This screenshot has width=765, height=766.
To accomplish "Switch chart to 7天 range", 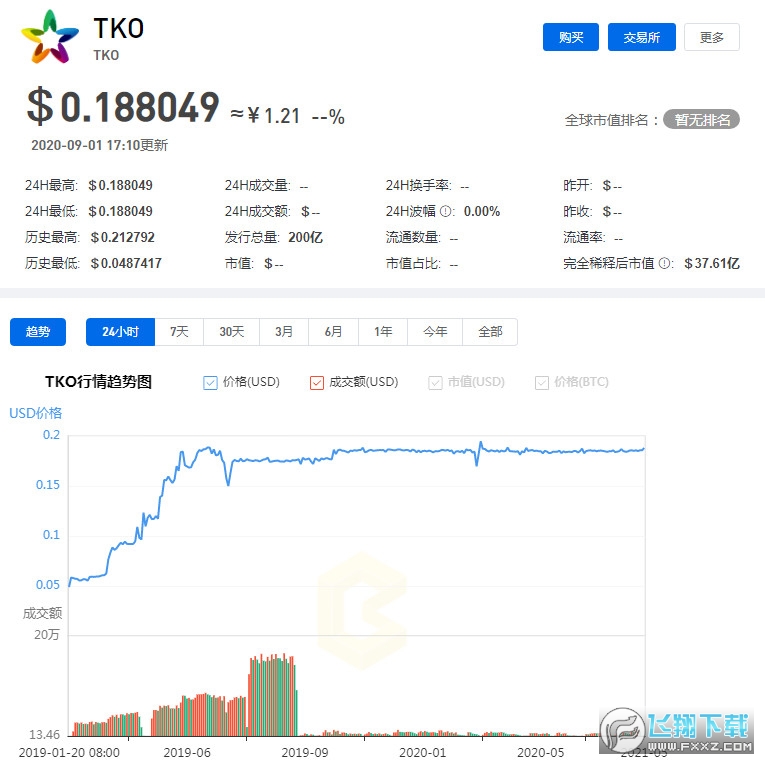I will click(x=179, y=332).
